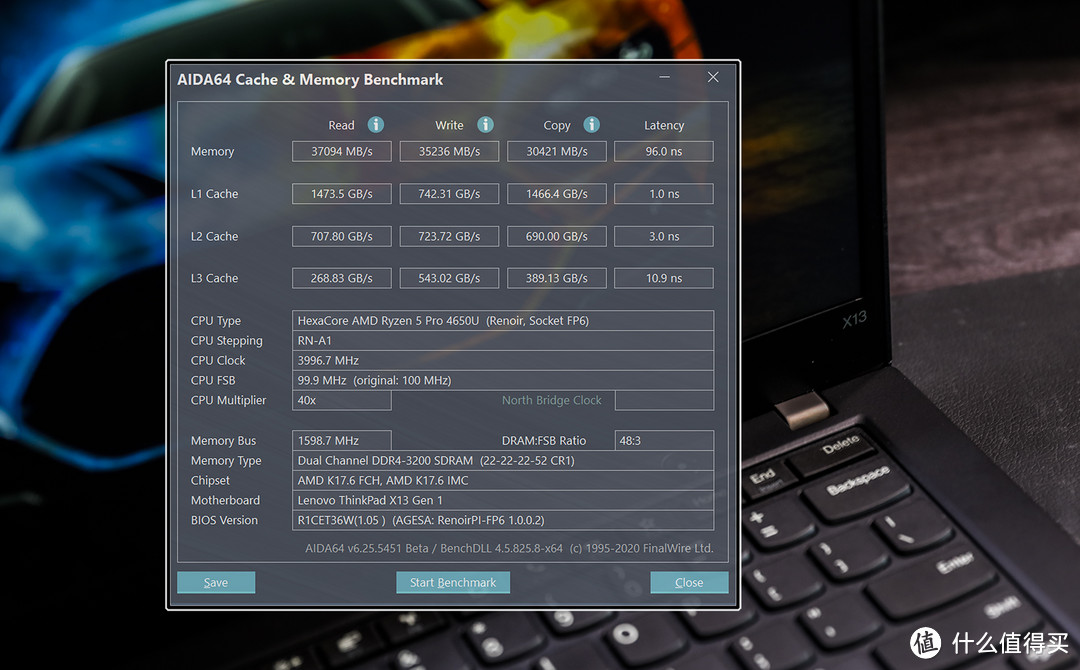Select the DRAM:FSB Ratio value 48:3
The image size is (1080, 670).
tap(663, 440)
